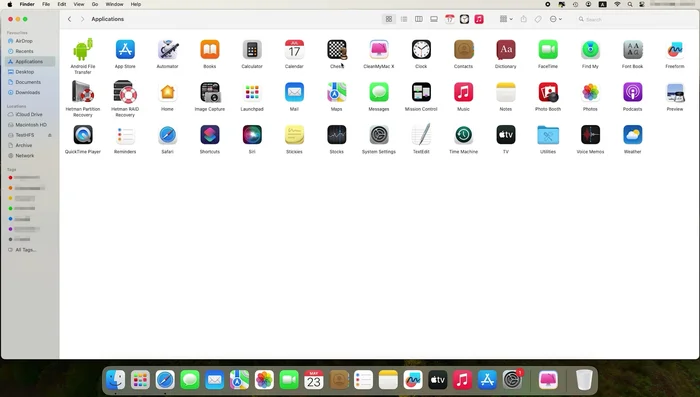Switch to list view in toolbar
The width and height of the screenshot is (700, 397).
(404, 19)
